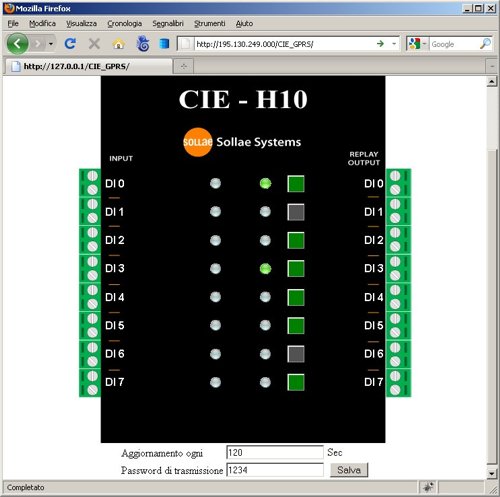
Task: Click the blue seahorse toolbar icon
Action: click(143, 44)
